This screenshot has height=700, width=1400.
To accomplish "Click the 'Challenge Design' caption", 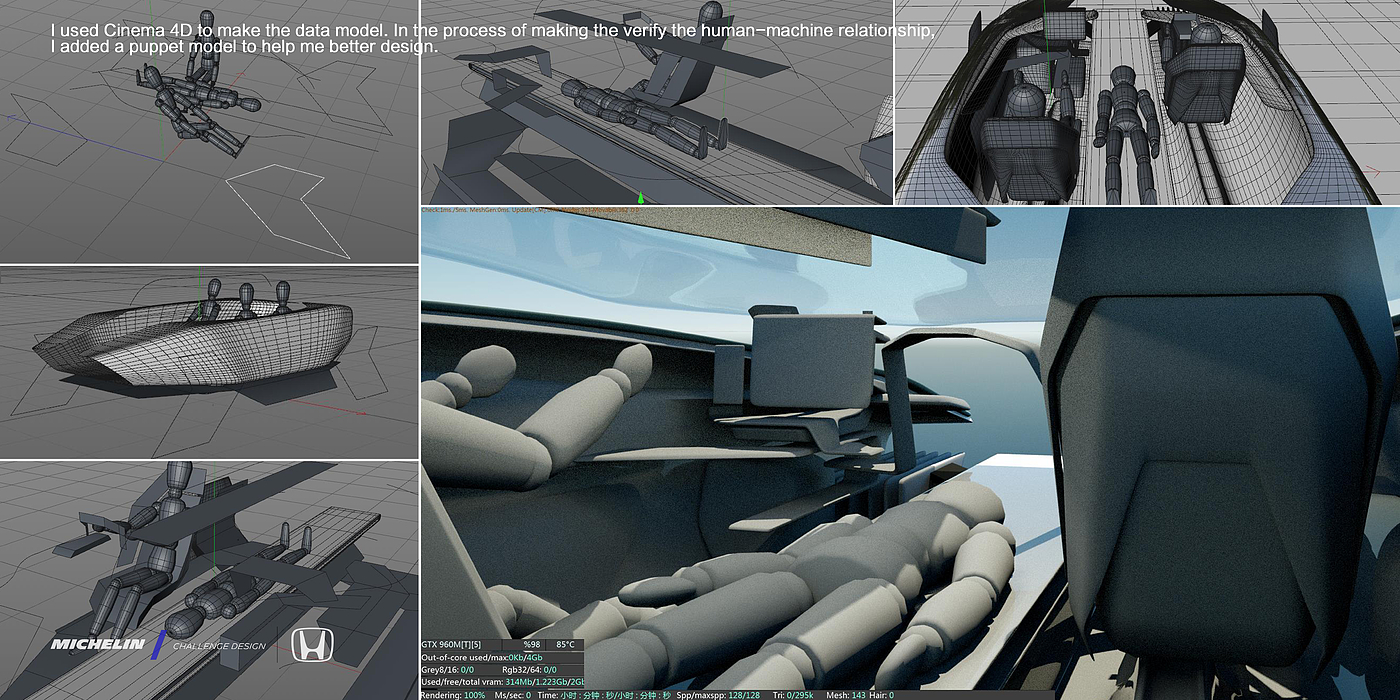I will 219,646.
